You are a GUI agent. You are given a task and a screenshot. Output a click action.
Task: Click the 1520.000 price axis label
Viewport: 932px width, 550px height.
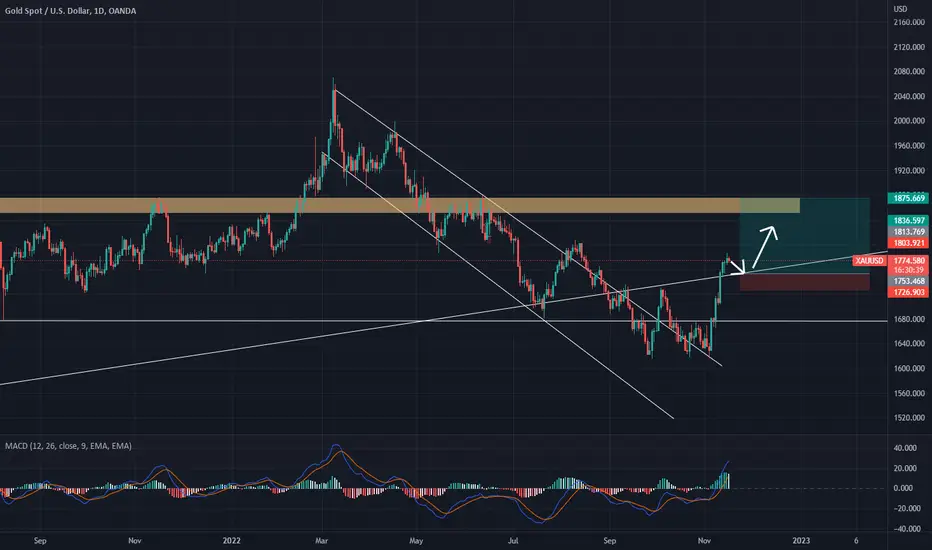[x=909, y=418]
